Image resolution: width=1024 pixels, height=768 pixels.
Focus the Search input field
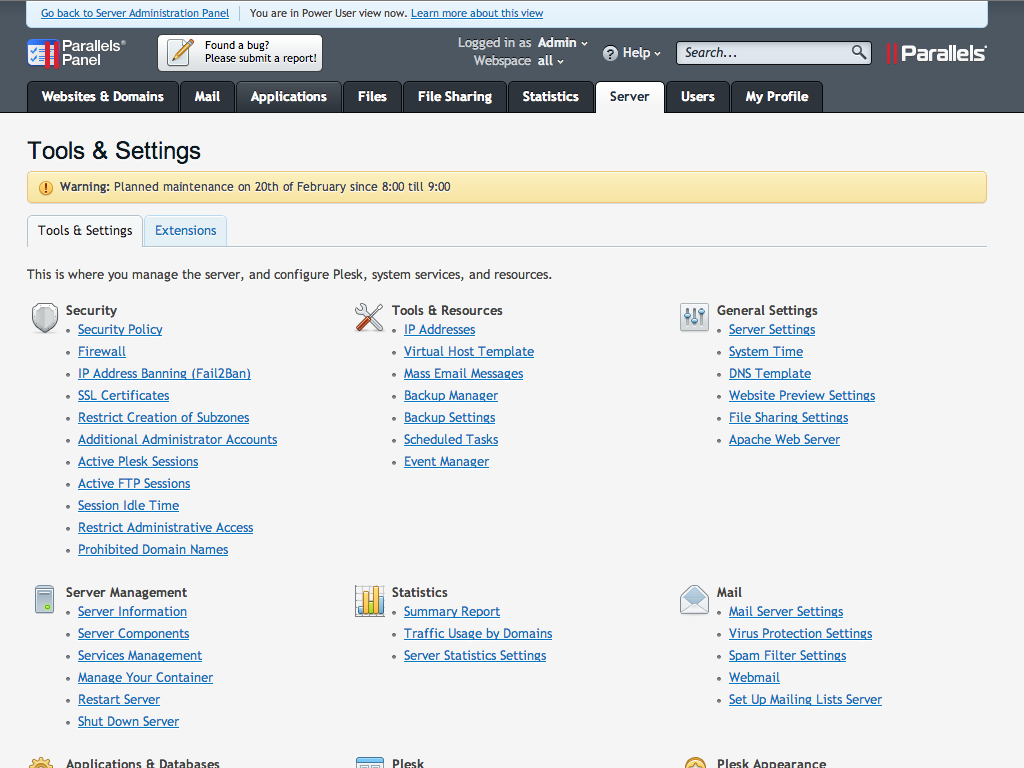point(764,53)
